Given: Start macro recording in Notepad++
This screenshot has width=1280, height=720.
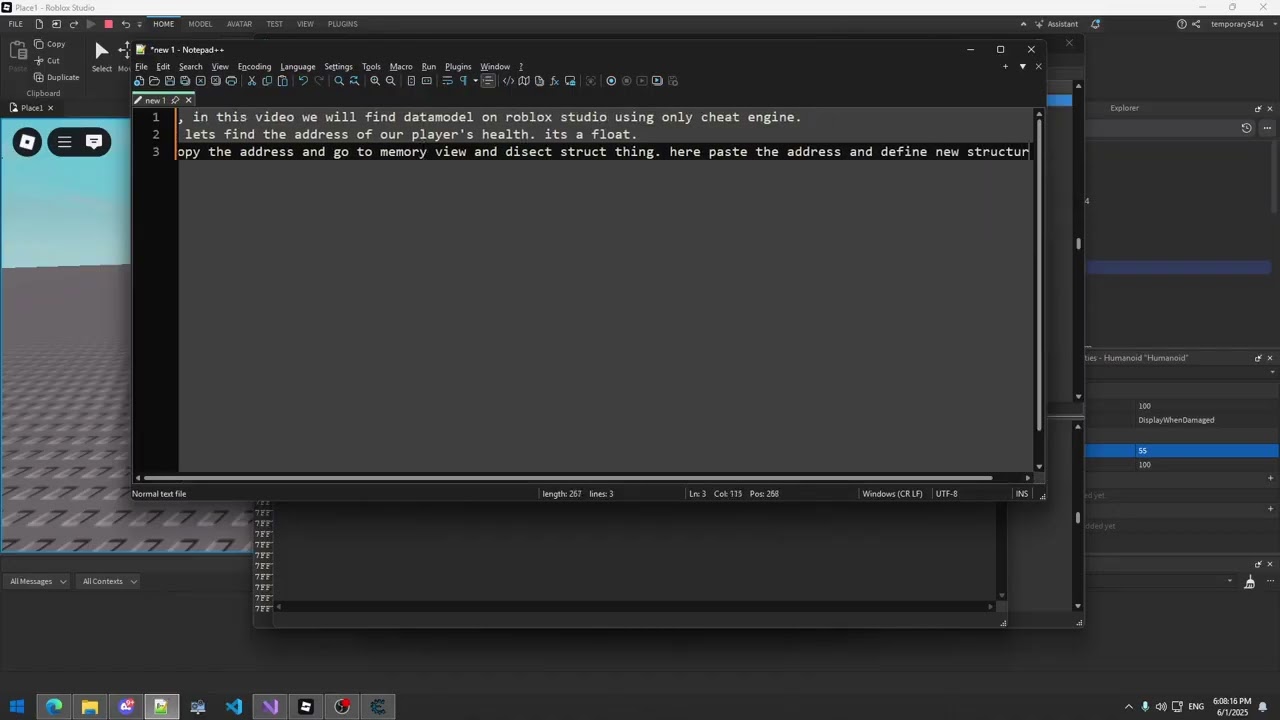Looking at the screenshot, I should click(611, 81).
